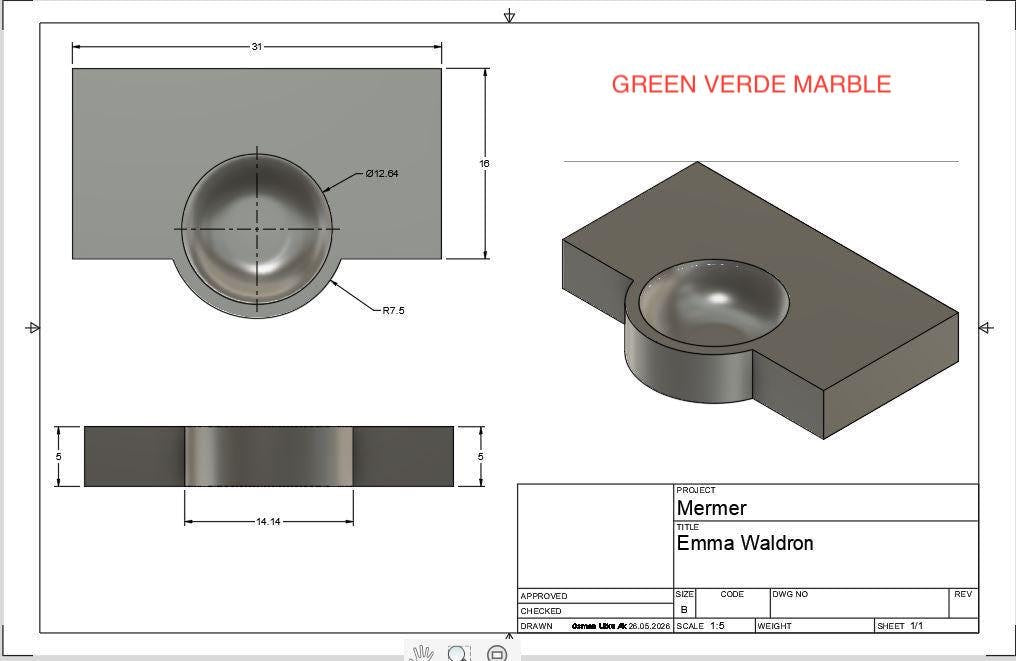This screenshot has height=661, width=1016.
Task: Select the left 5 thickness dimension
Action: tap(59, 456)
